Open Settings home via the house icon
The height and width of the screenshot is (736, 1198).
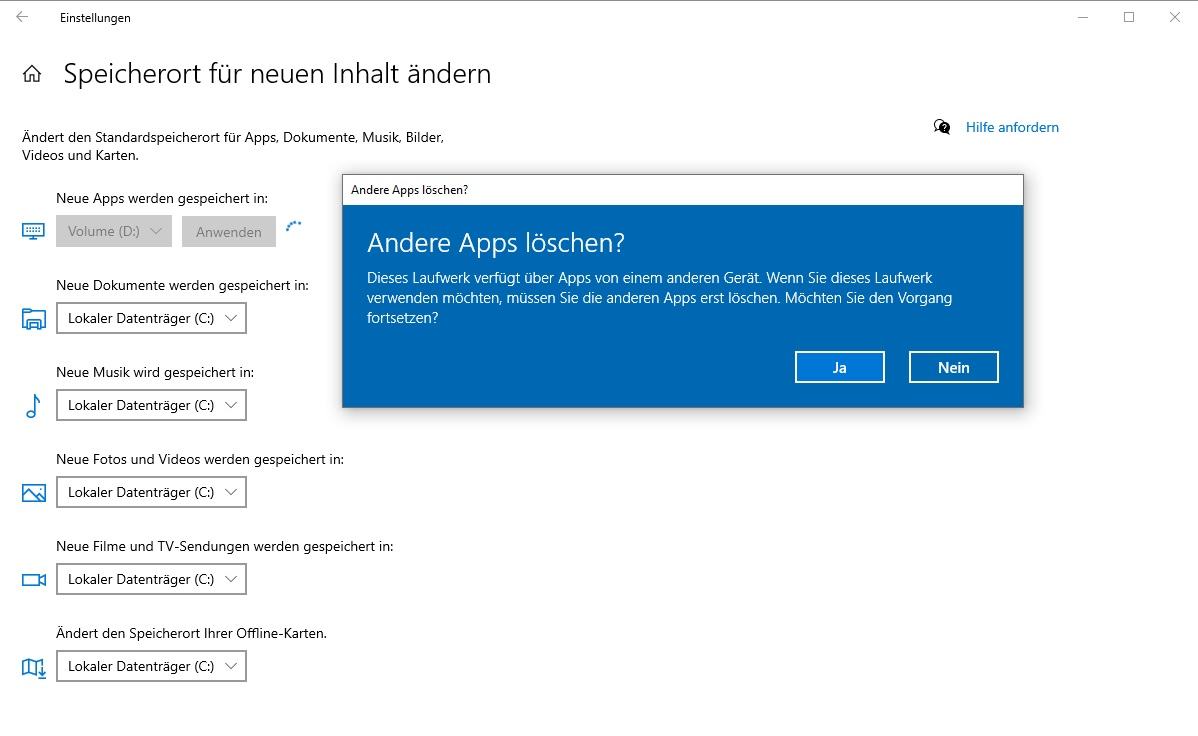click(x=32, y=73)
